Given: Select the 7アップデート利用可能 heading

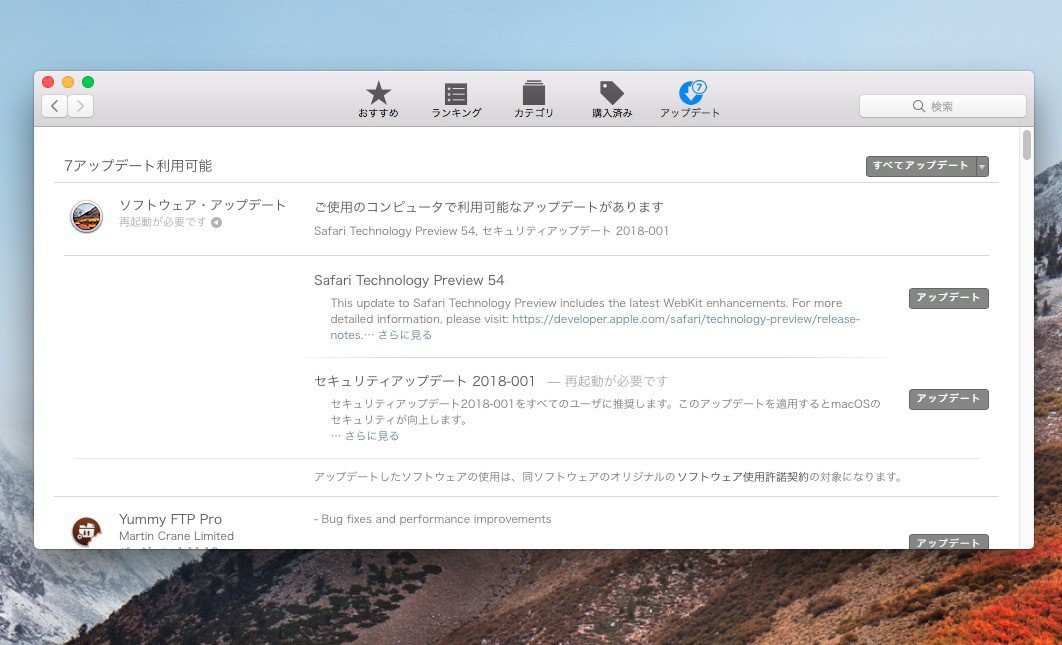Looking at the screenshot, I should click(137, 166).
